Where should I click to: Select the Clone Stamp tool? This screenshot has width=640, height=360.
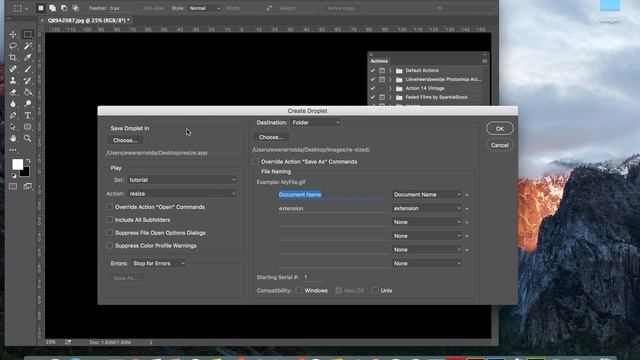(x=13, y=80)
